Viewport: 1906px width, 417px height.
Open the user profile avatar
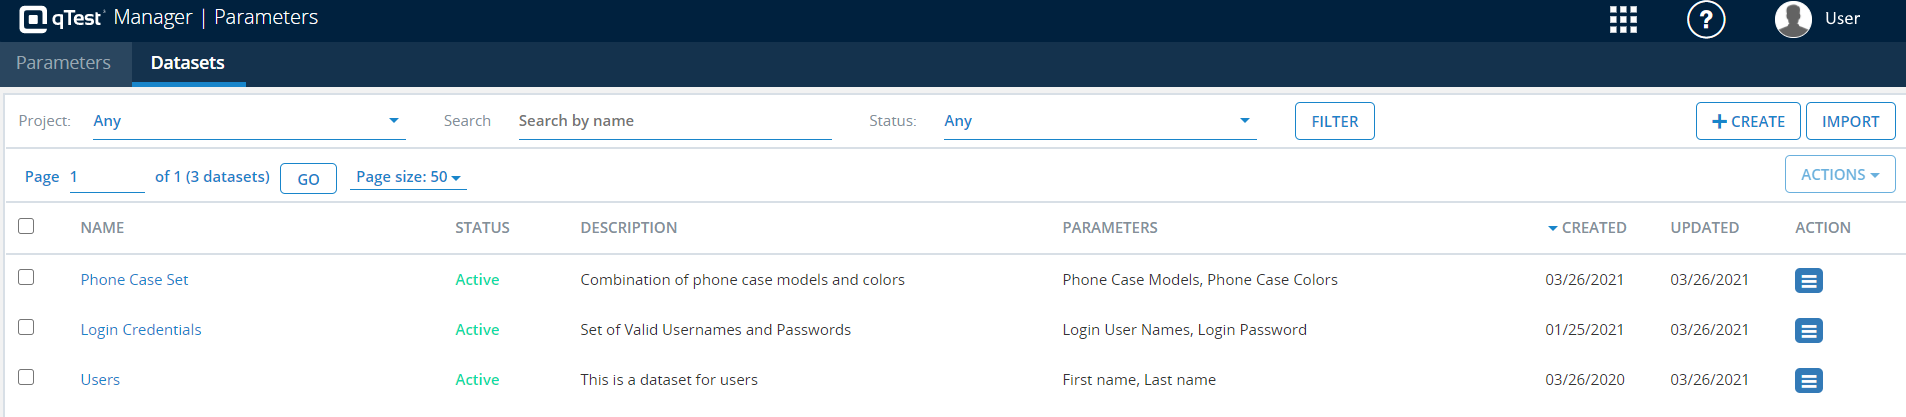[x=1793, y=19]
